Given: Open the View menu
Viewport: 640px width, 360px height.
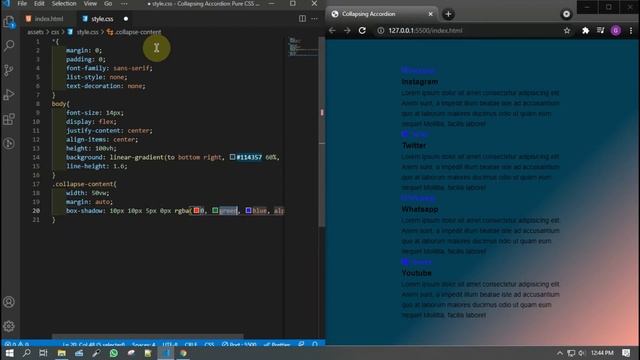Looking at the screenshot, I should [90, 4].
